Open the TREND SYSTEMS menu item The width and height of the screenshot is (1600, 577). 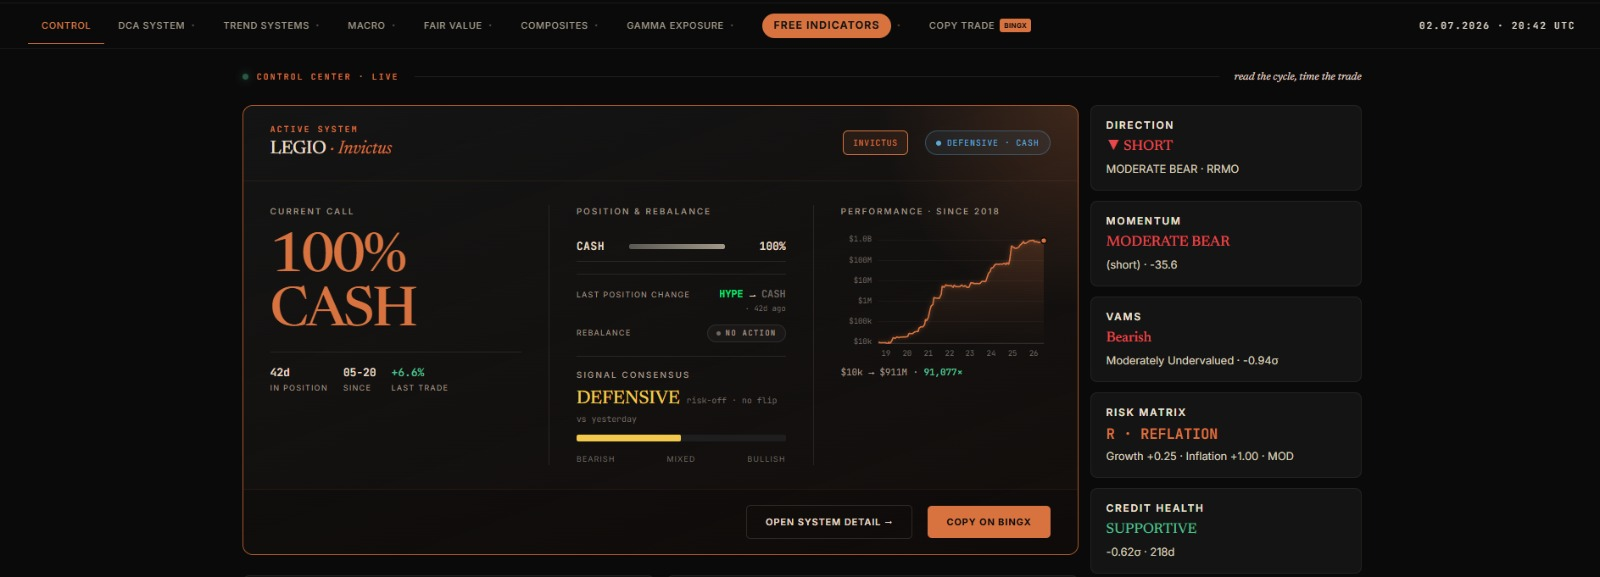pyautogui.click(x=266, y=26)
